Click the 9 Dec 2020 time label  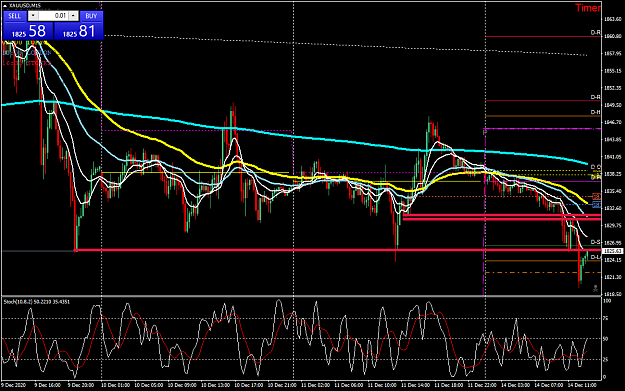click(x=13, y=385)
